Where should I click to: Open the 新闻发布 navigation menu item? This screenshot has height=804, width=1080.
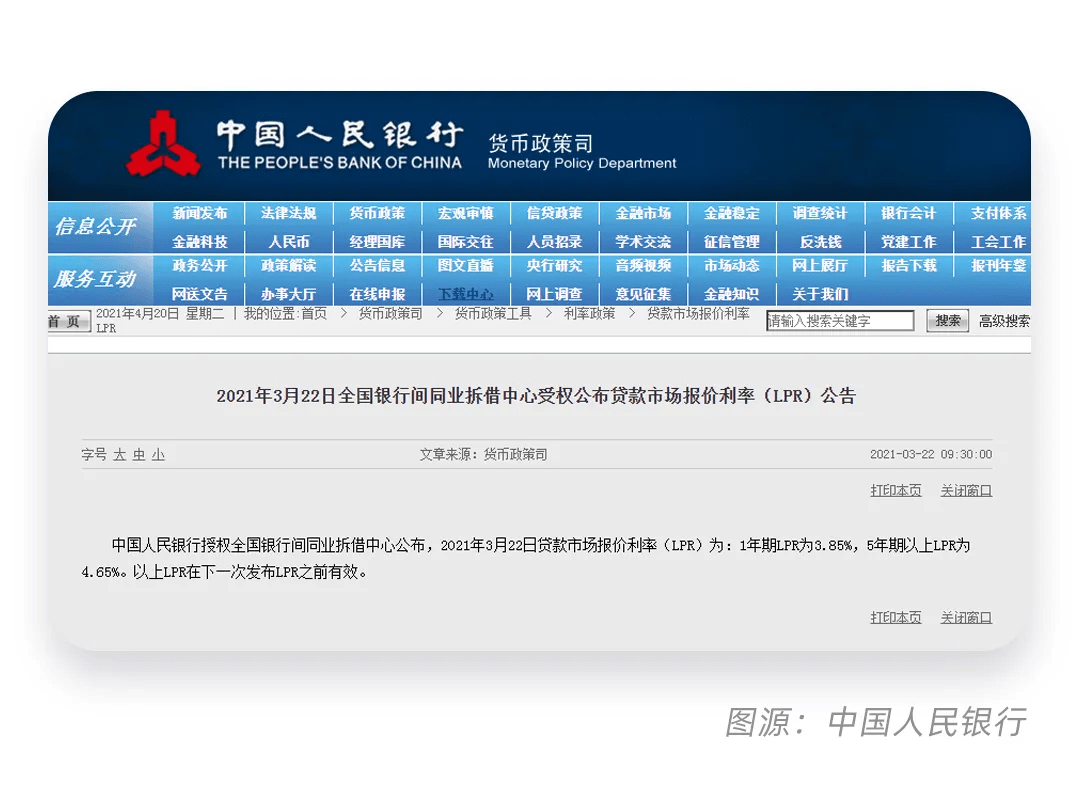(x=200, y=214)
